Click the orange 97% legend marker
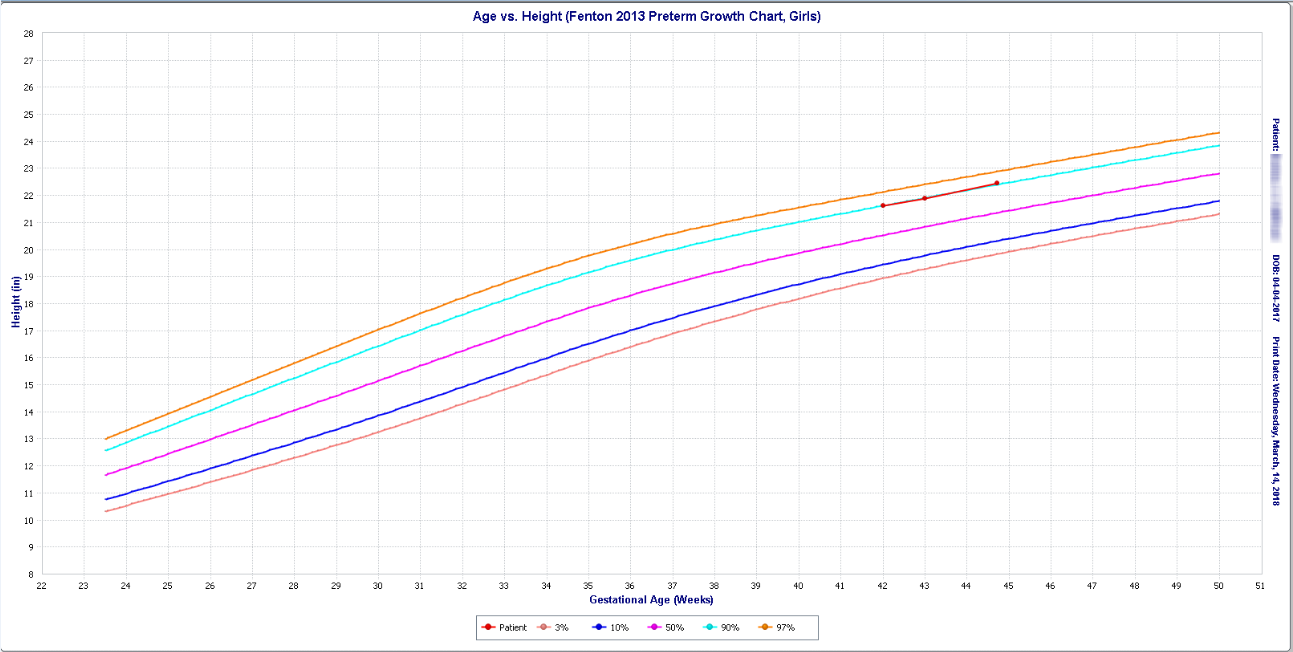This screenshot has width=1293, height=652. (765, 627)
